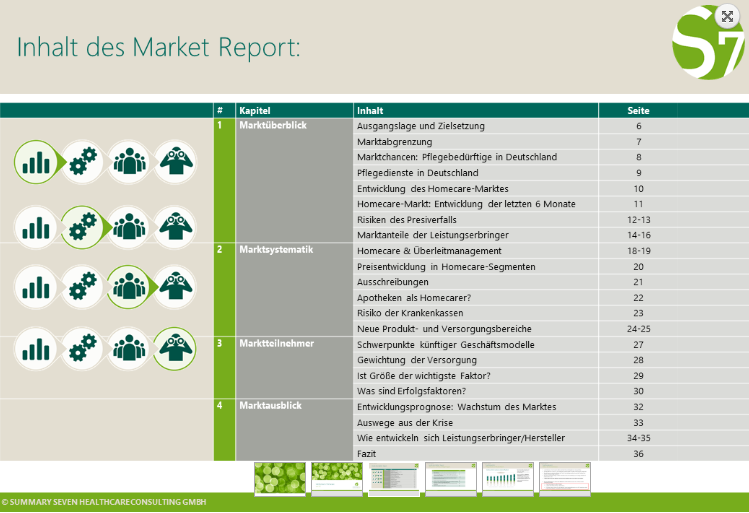Select the highlighted gears icon
The image size is (749, 513).
click(83, 227)
